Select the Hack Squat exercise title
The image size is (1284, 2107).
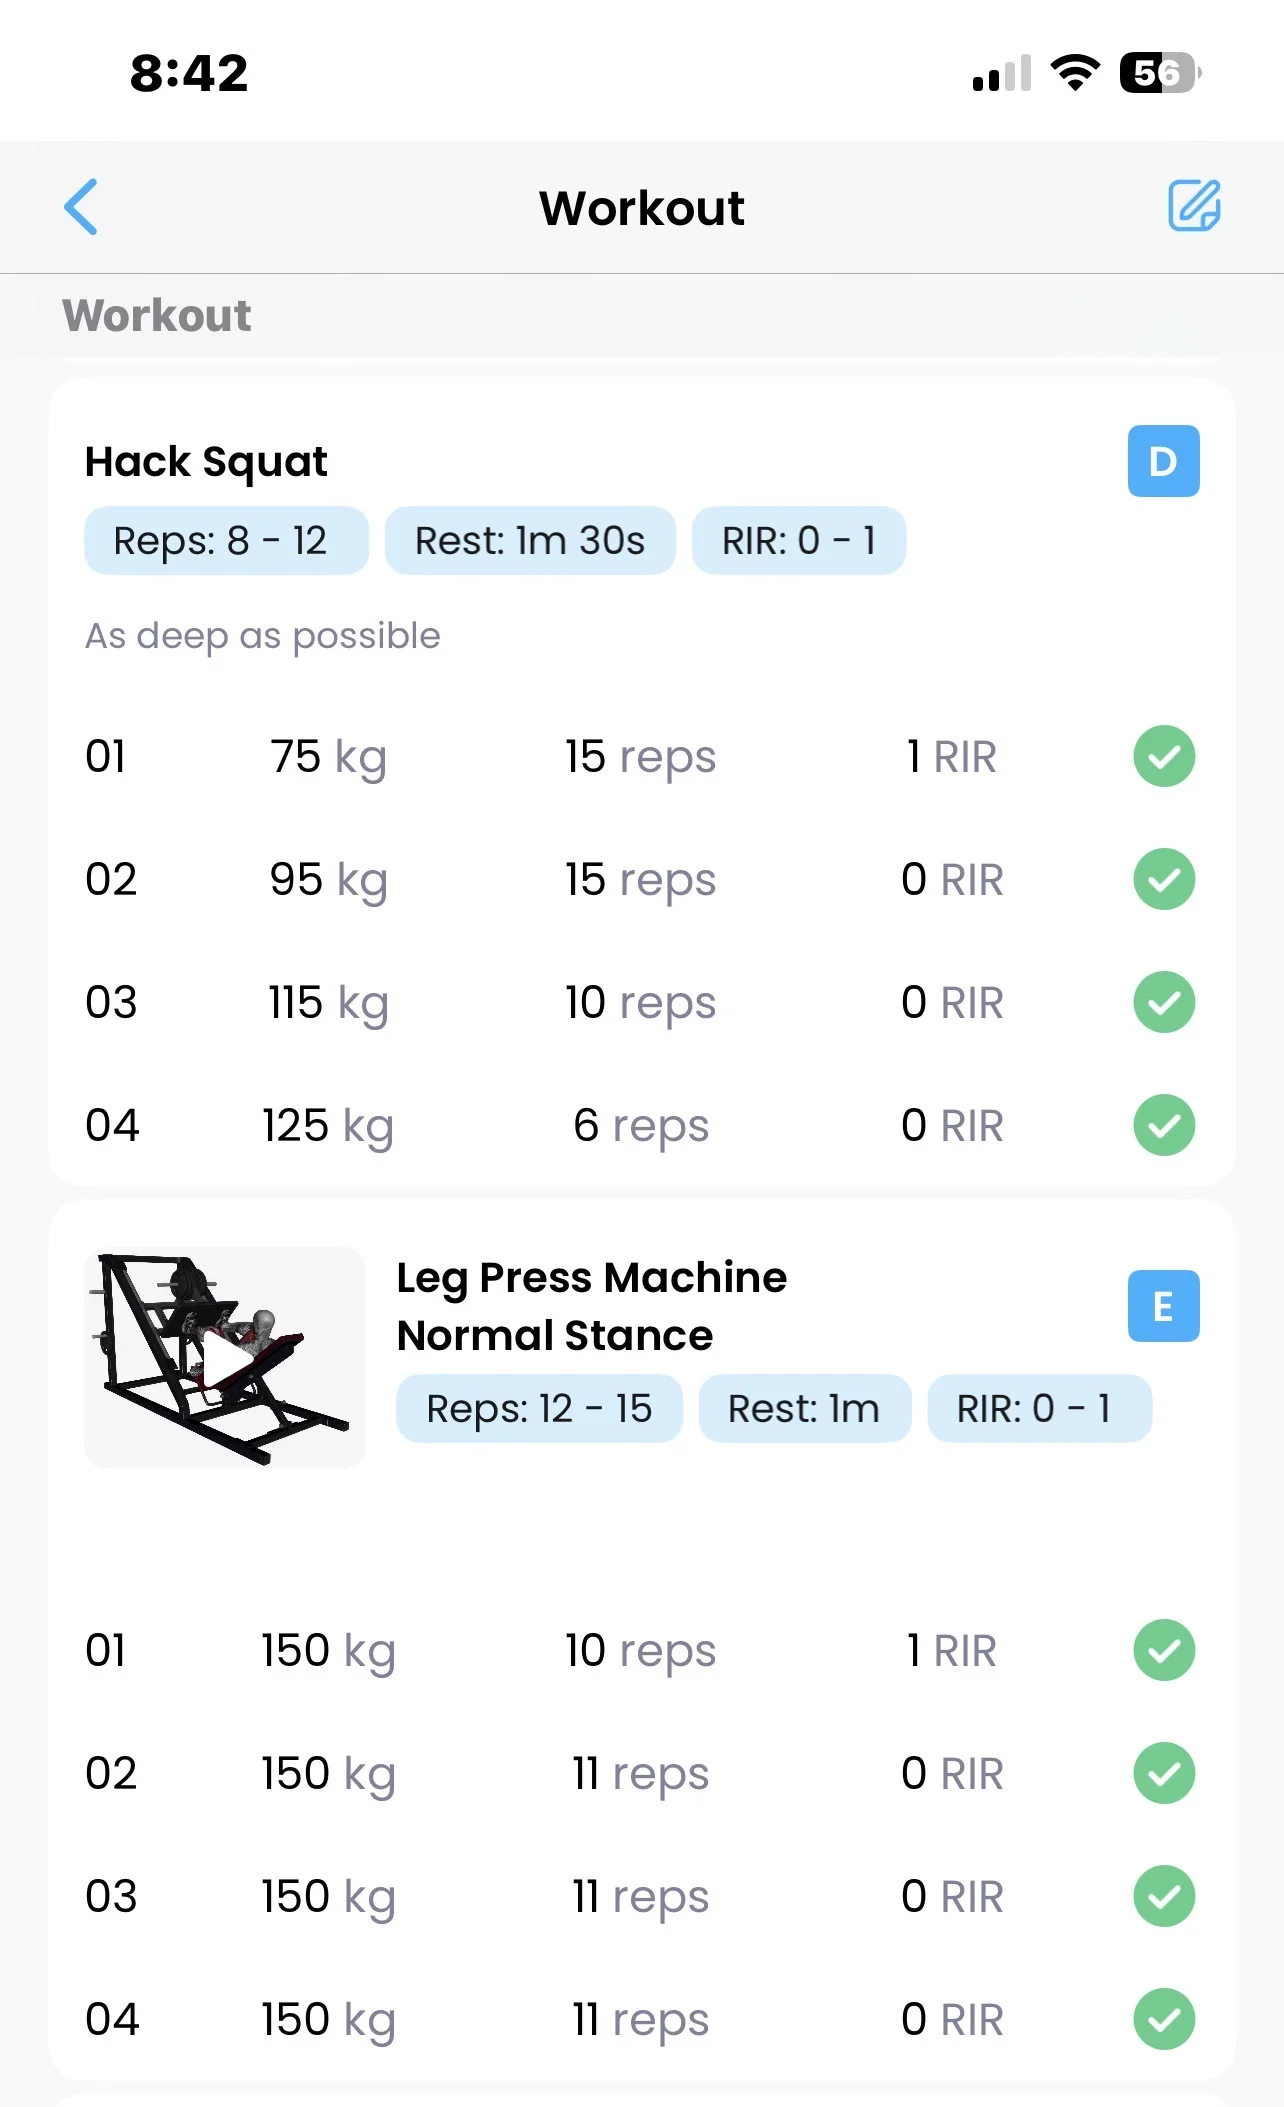pos(206,462)
